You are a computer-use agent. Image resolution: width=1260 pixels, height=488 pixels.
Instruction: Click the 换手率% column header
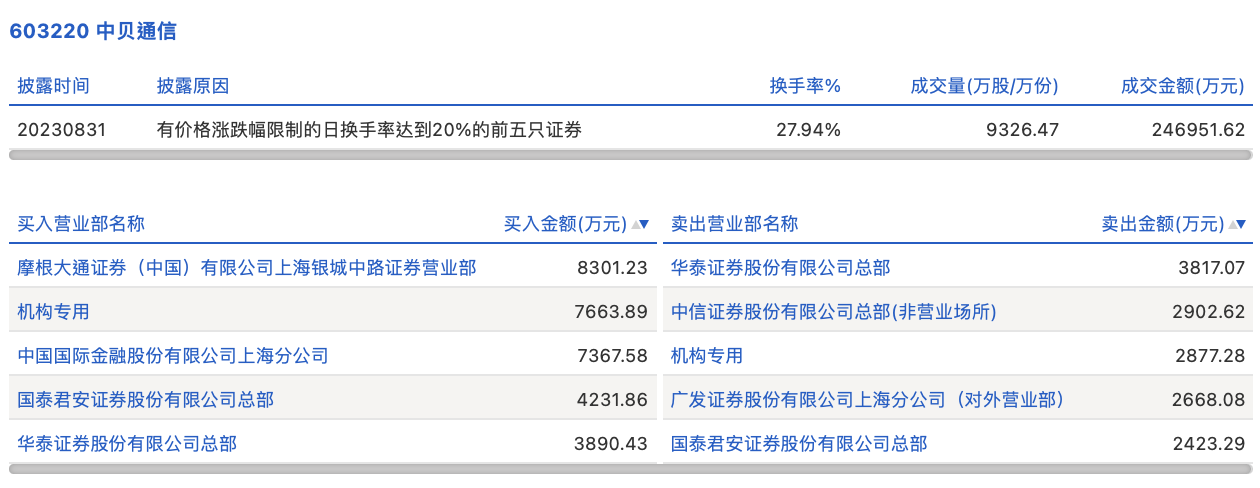click(804, 86)
